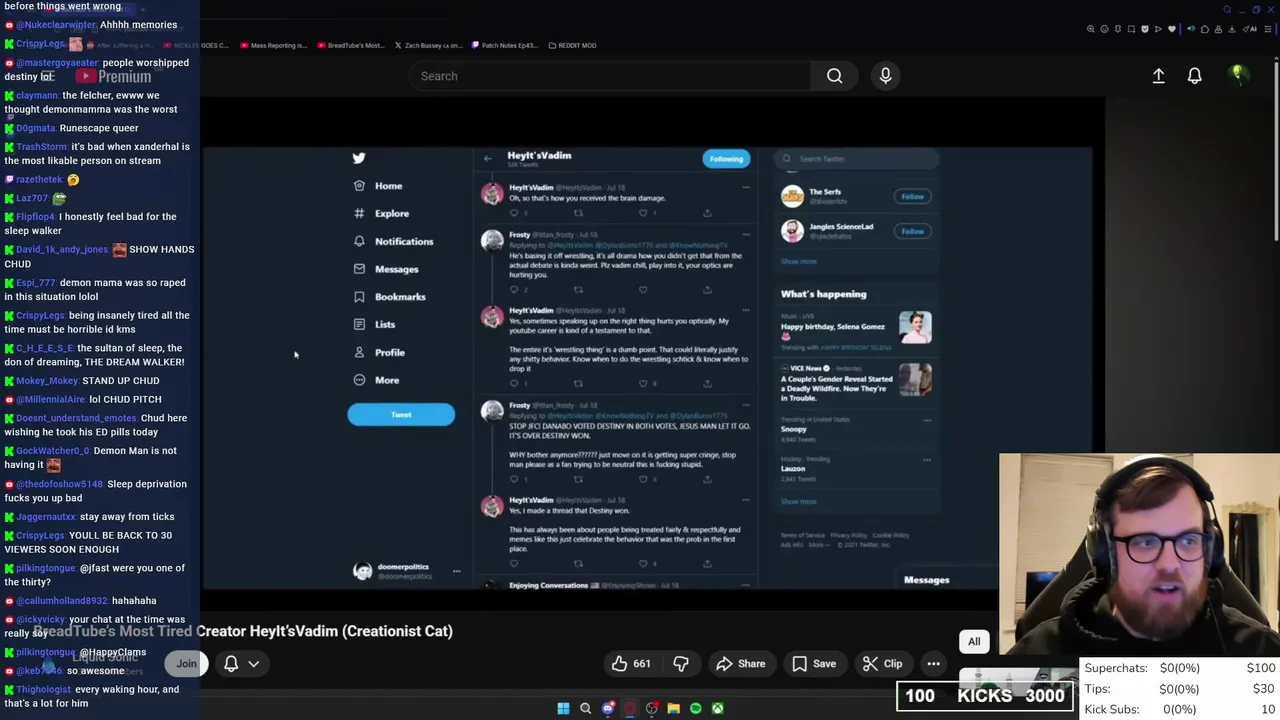Open Twitter Explore in sidebar
Viewport: 1280px width, 720px height.
[x=381, y=213]
